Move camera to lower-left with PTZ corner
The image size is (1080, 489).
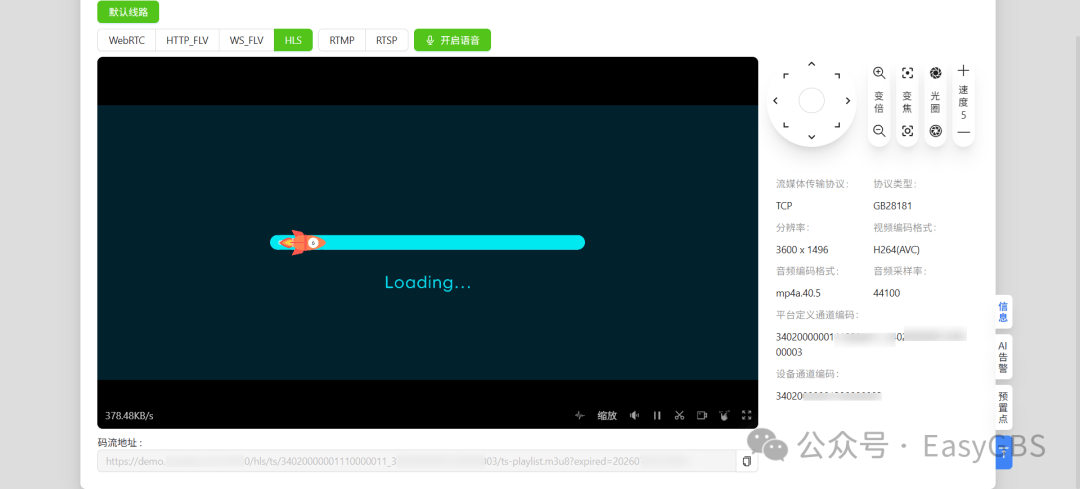click(787, 125)
